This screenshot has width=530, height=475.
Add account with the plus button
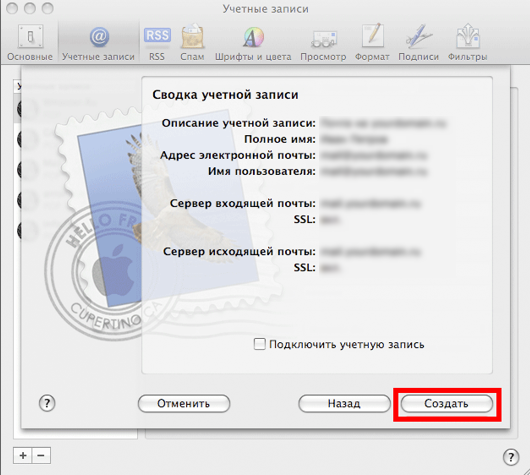[x=23, y=456]
